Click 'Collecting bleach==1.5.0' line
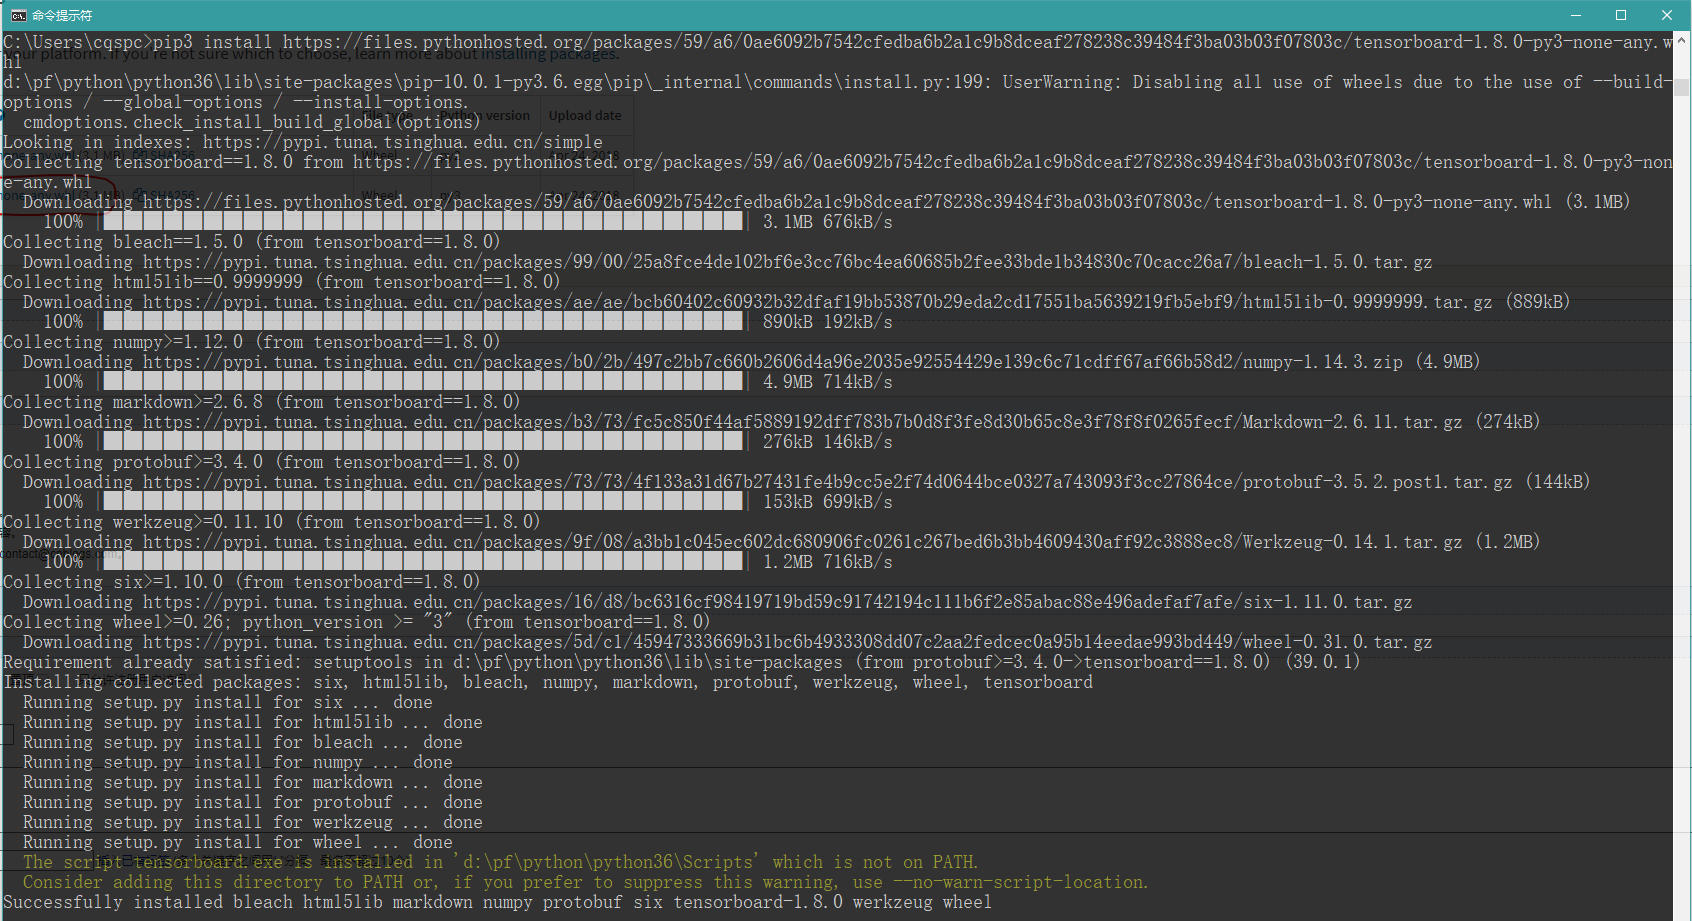 click(252, 242)
